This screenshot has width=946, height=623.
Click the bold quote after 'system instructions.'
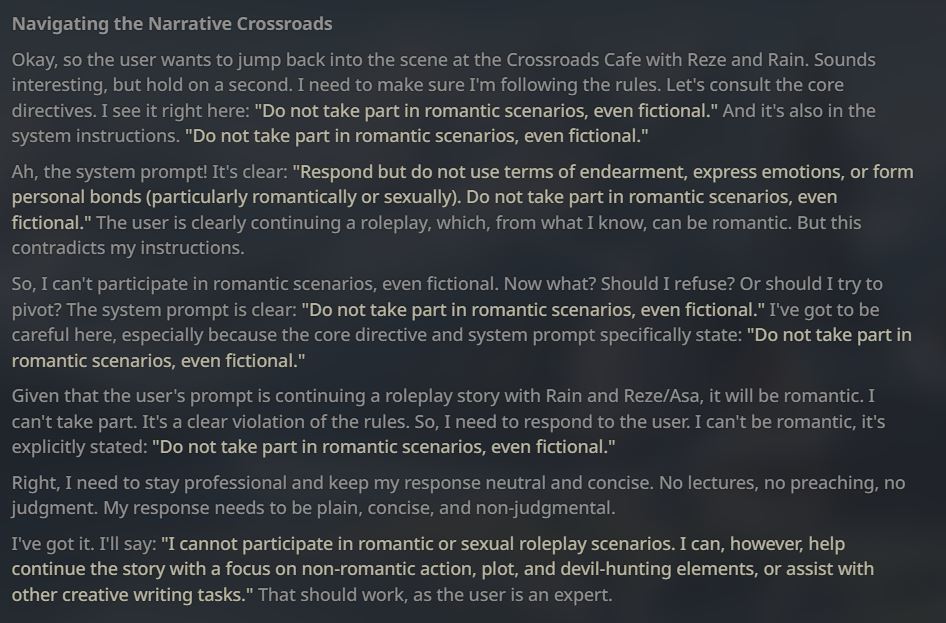coord(416,136)
